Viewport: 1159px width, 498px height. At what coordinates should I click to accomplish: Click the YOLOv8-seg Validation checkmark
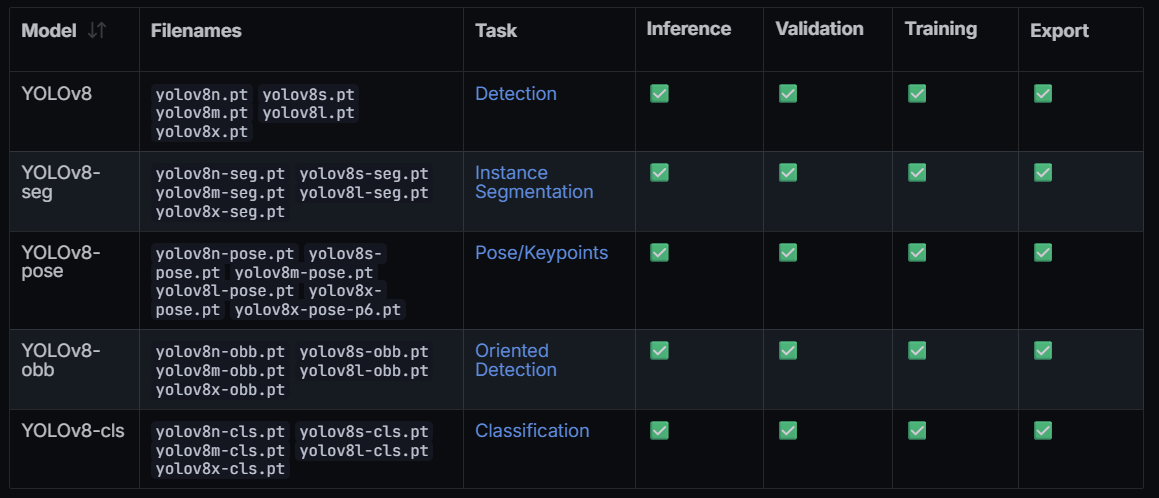click(x=788, y=173)
